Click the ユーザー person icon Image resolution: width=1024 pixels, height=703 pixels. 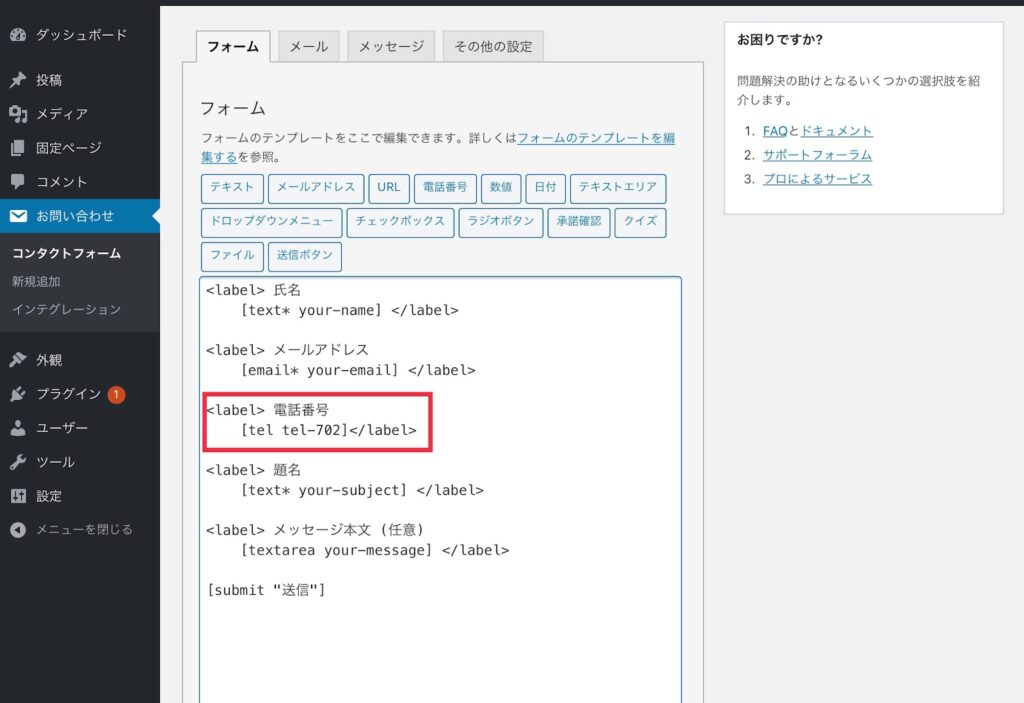[18, 428]
